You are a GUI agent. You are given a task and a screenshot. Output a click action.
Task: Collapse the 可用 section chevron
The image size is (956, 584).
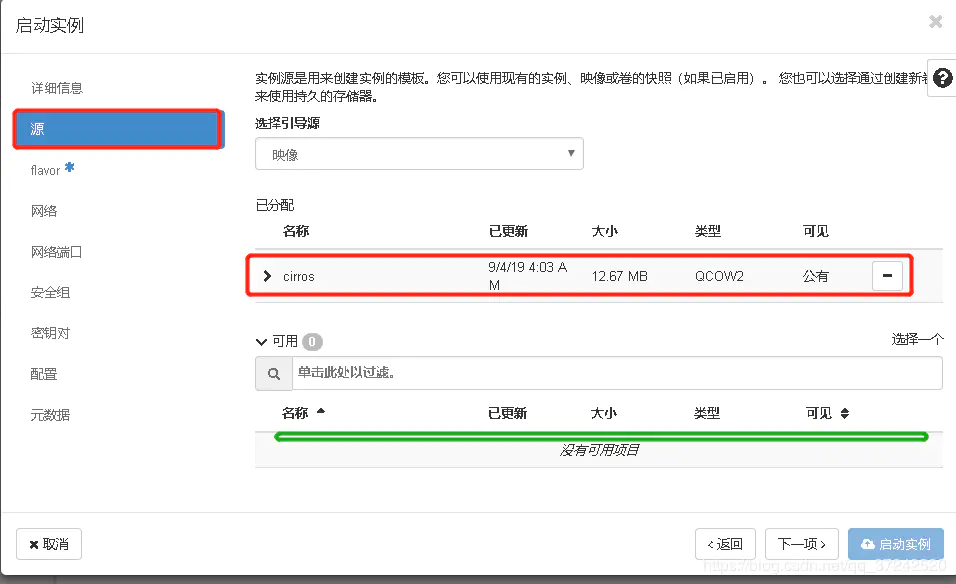(x=262, y=341)
